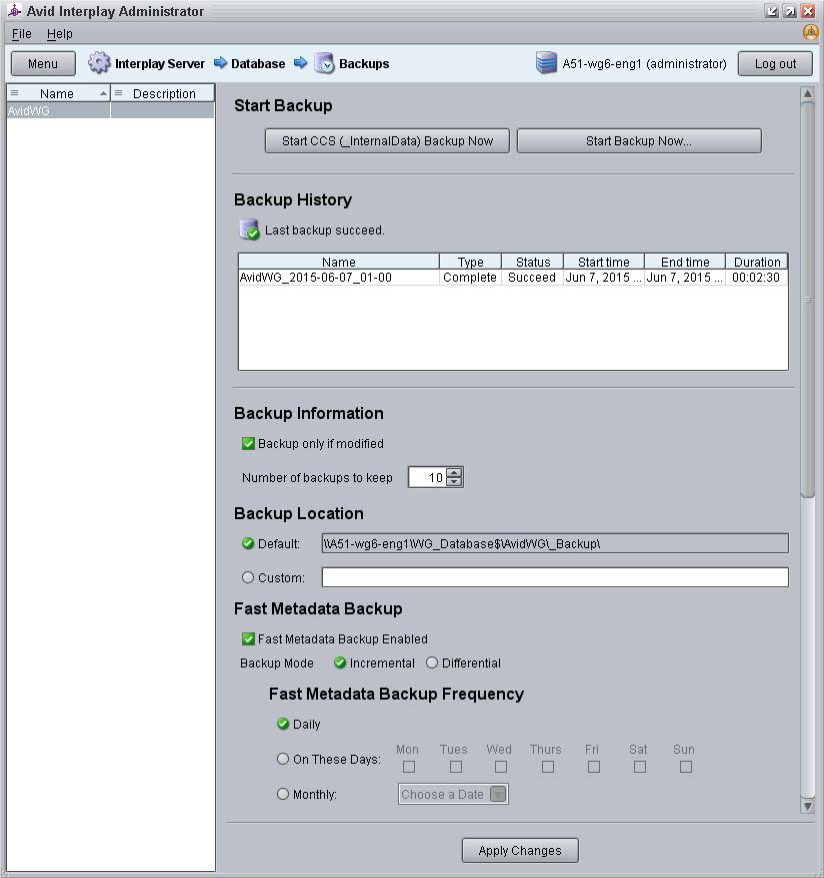Click the Status column header

[532, 261]
